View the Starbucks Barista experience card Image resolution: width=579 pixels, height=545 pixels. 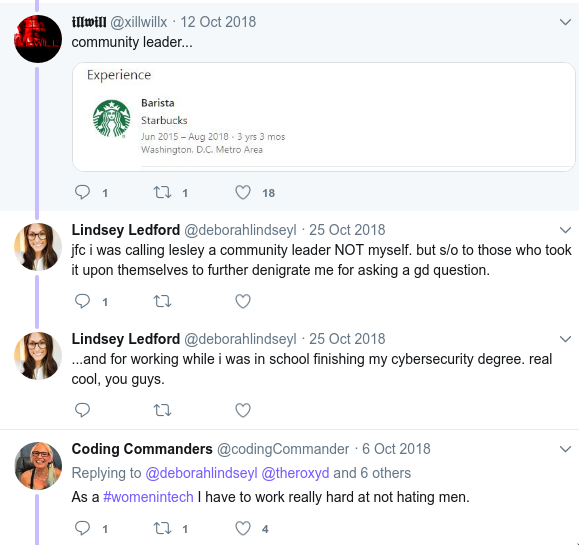click(x=323, y=117)
